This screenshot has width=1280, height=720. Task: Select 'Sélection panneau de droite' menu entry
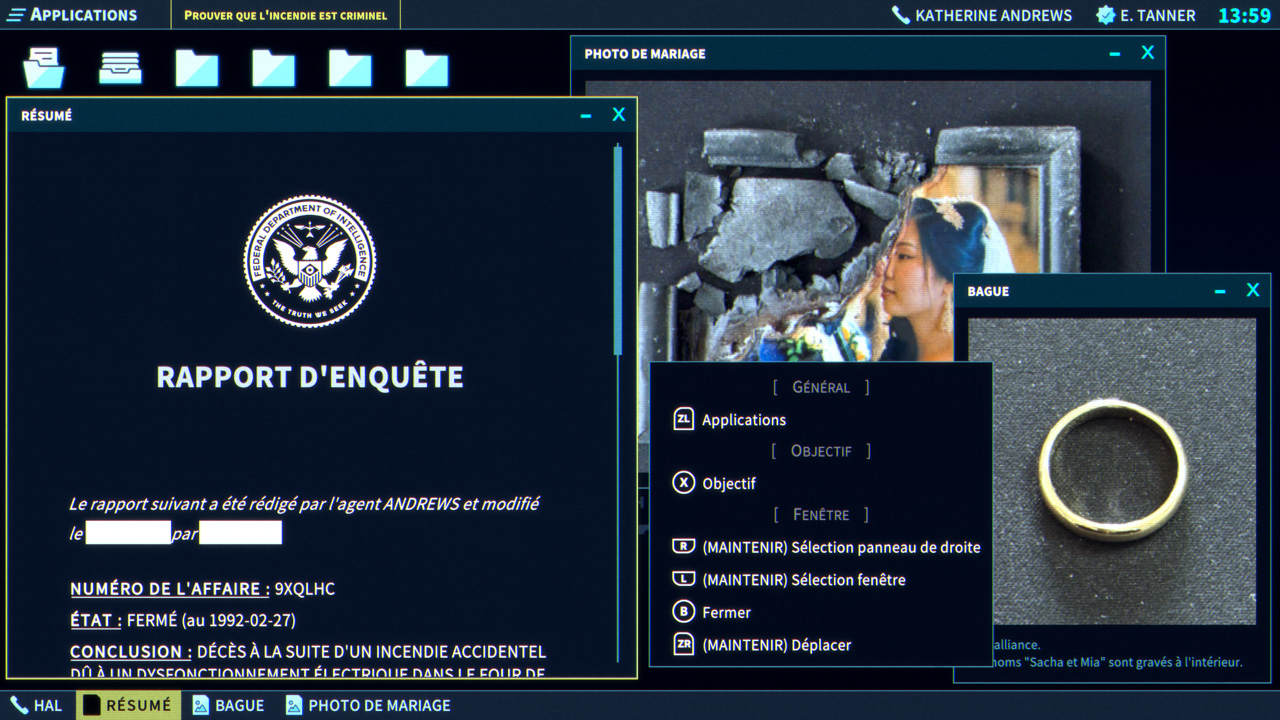coord(840,547)
